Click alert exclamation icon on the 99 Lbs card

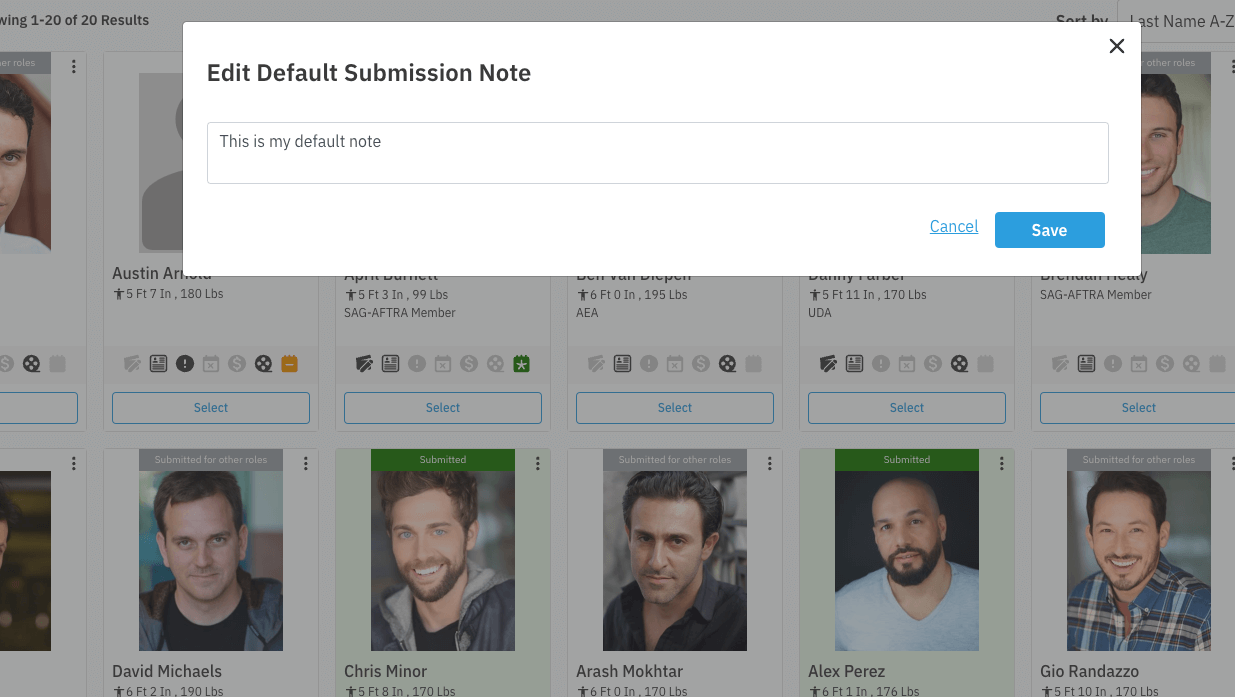[x=416, y=364]
